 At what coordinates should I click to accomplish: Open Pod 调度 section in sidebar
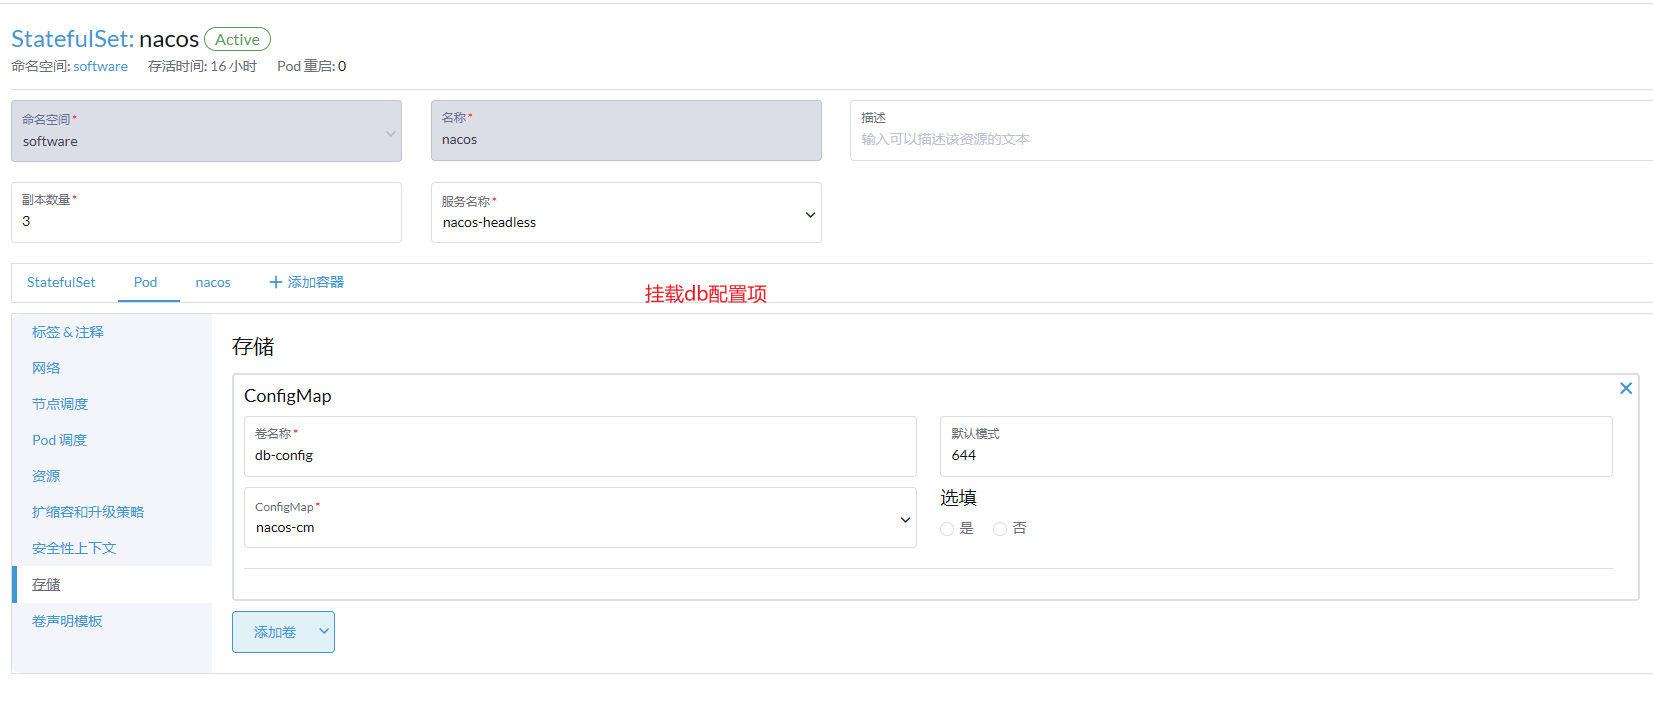tap(59, 440)
